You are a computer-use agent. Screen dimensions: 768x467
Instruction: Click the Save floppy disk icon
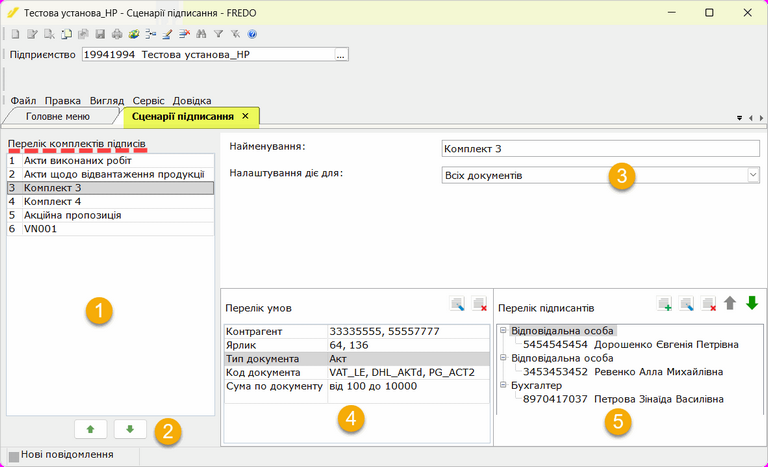pos(100,34)
